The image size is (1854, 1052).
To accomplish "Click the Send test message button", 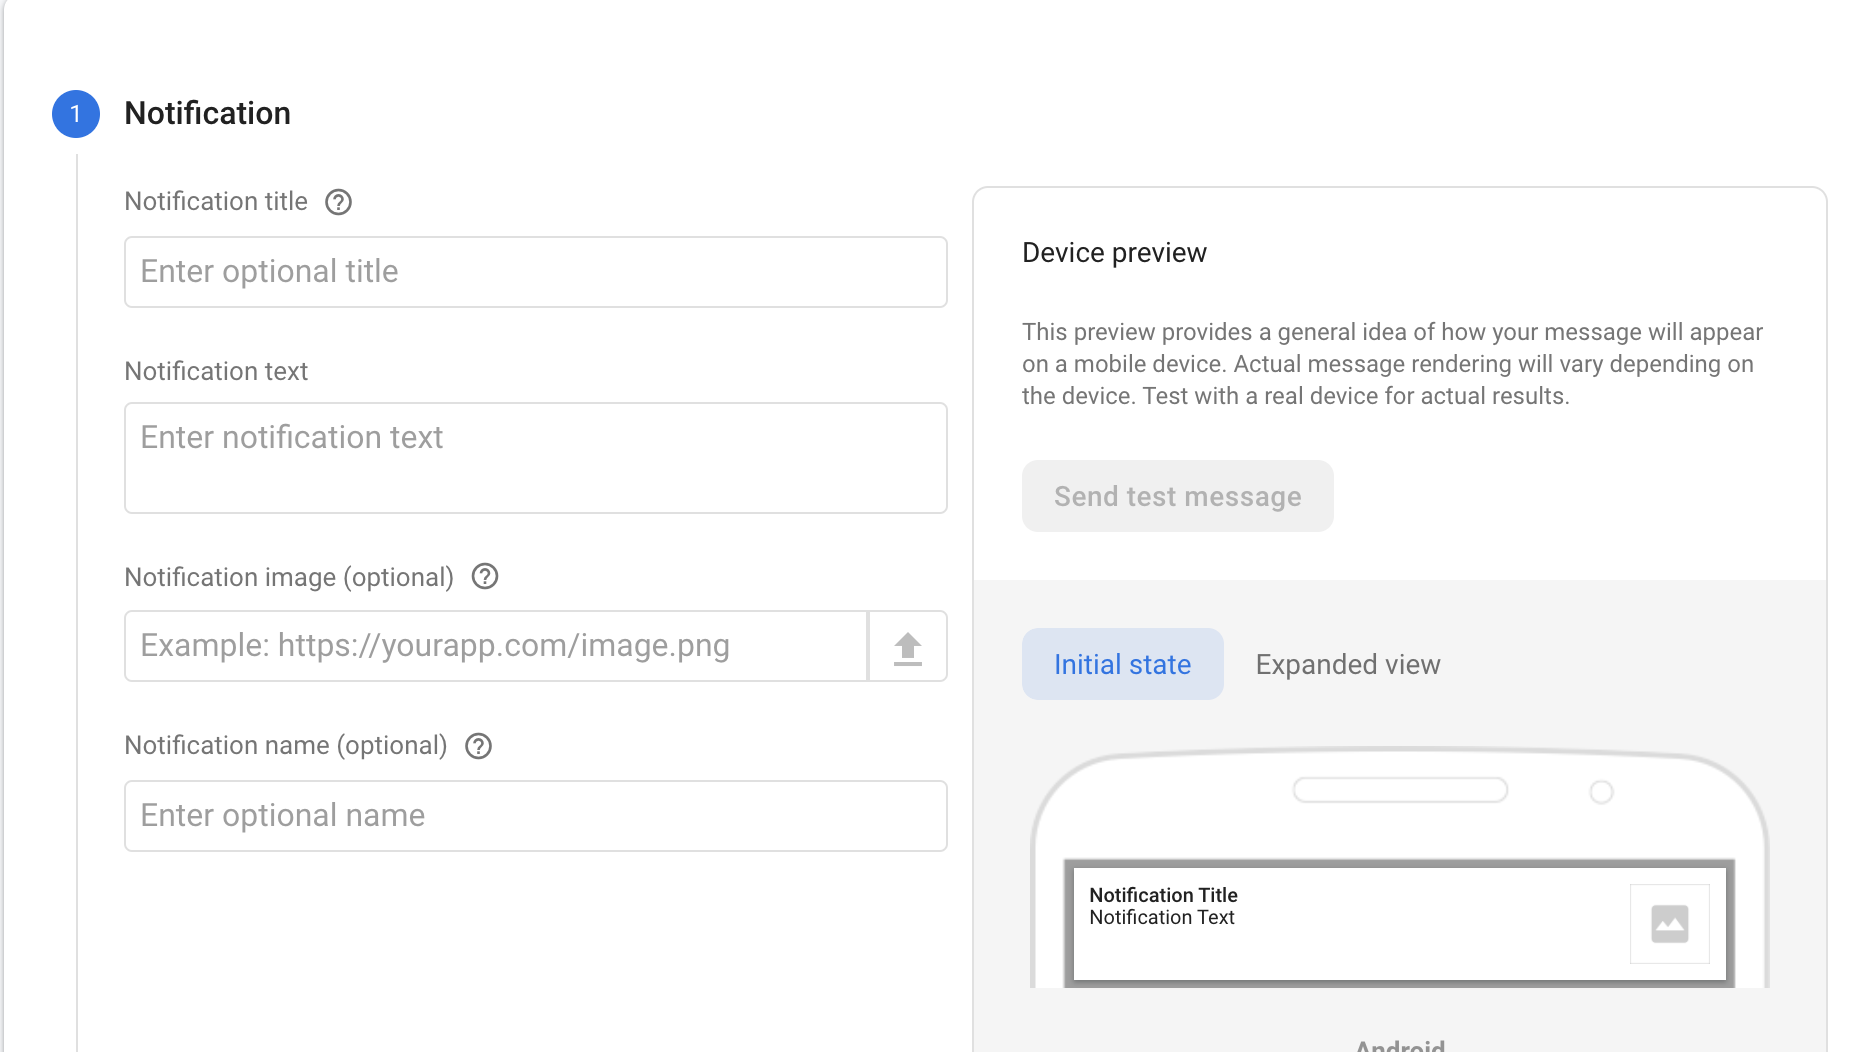I will click(x=1178, y=496).
